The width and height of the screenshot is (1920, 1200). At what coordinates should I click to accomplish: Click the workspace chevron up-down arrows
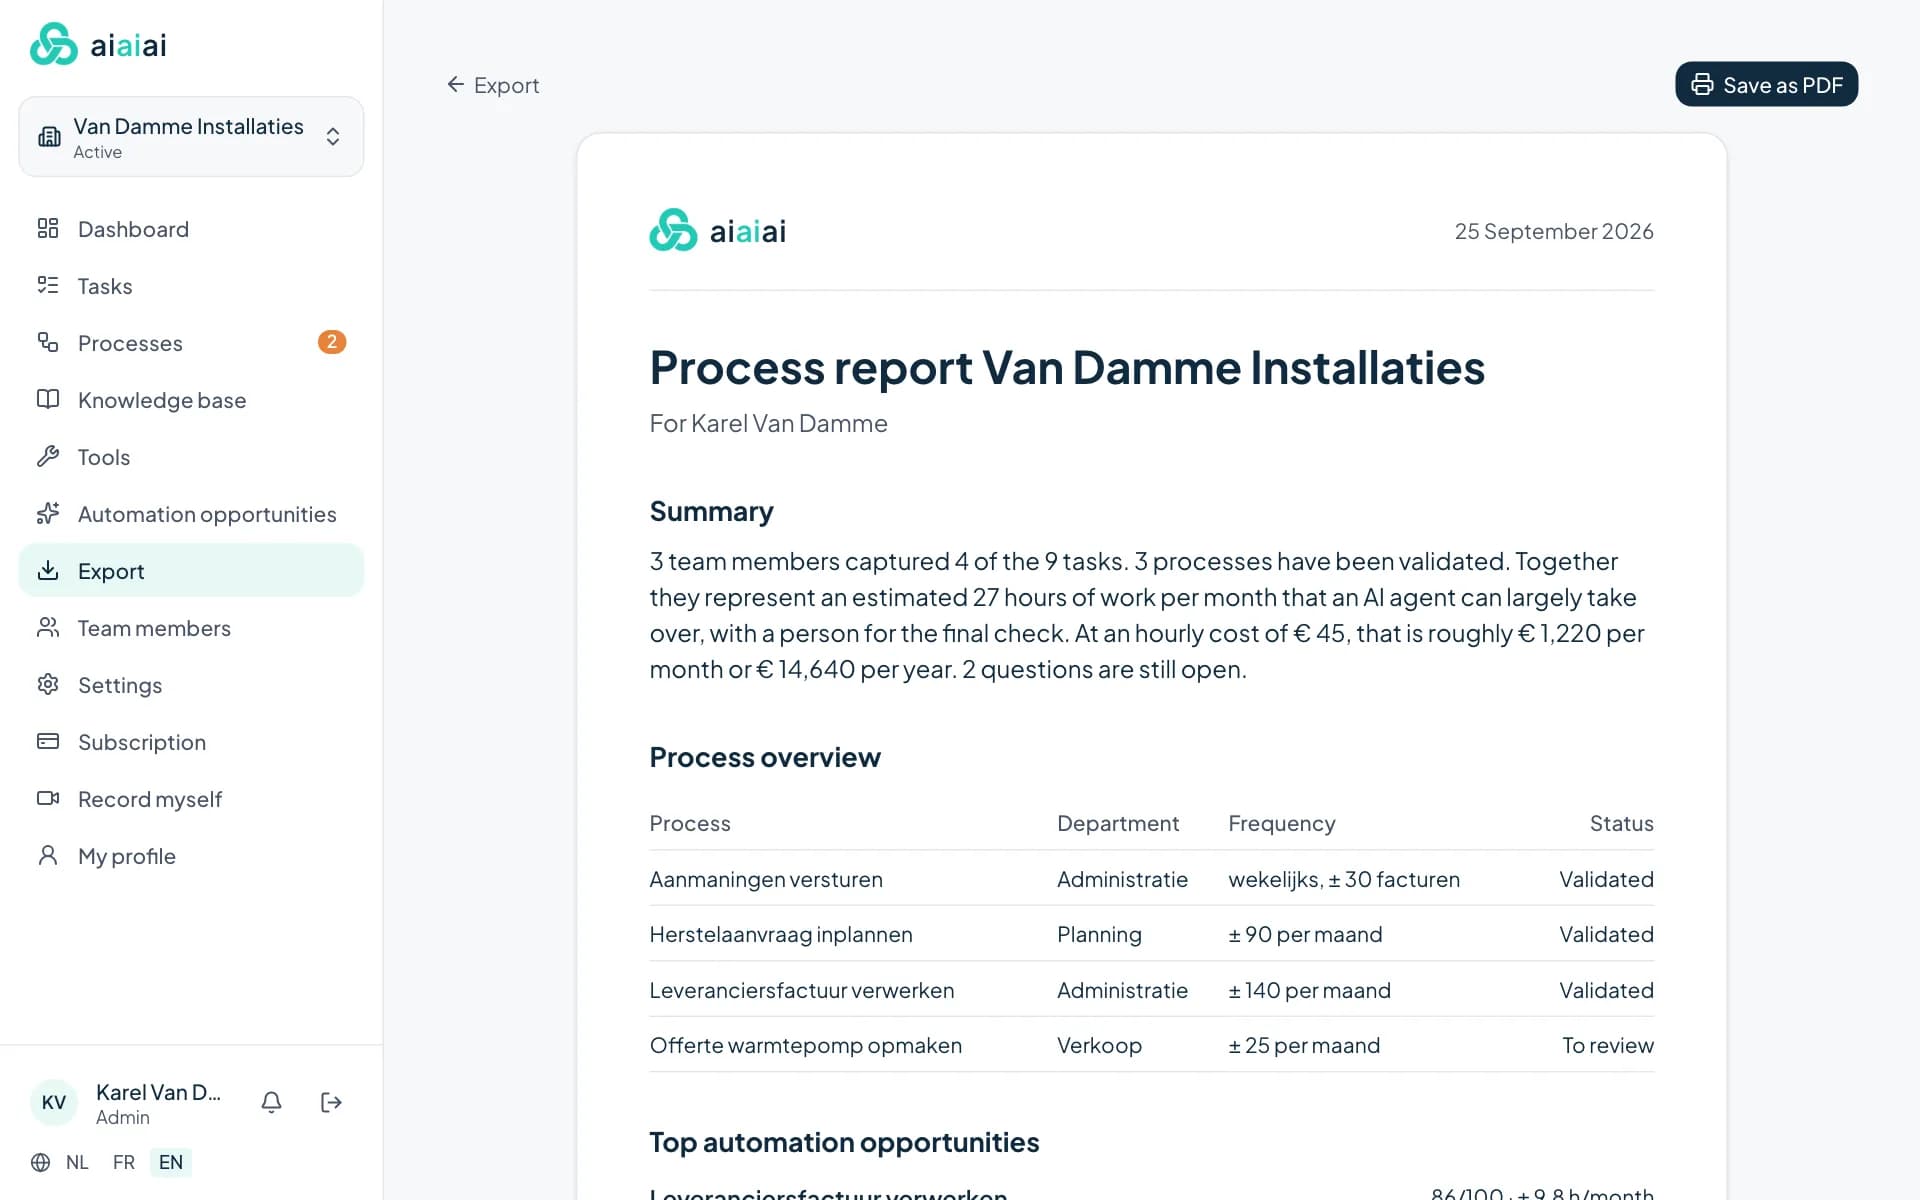333,137
